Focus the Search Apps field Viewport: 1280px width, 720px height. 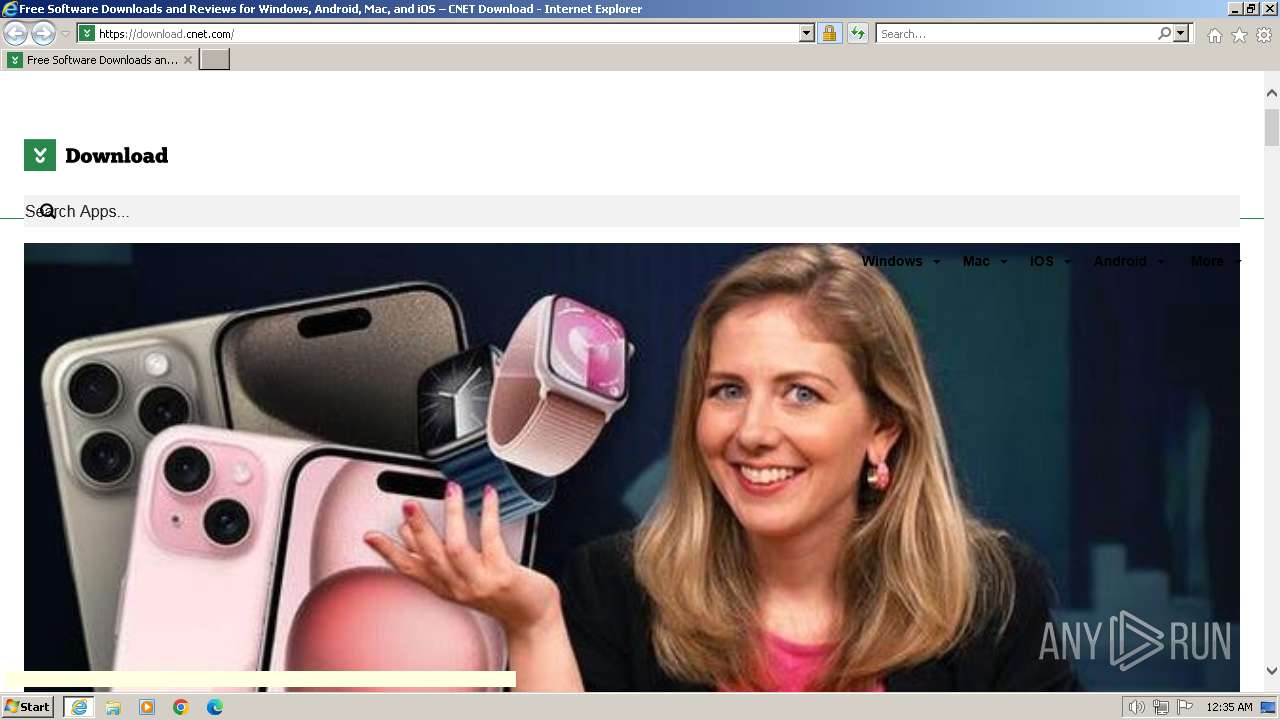point(632,211)
